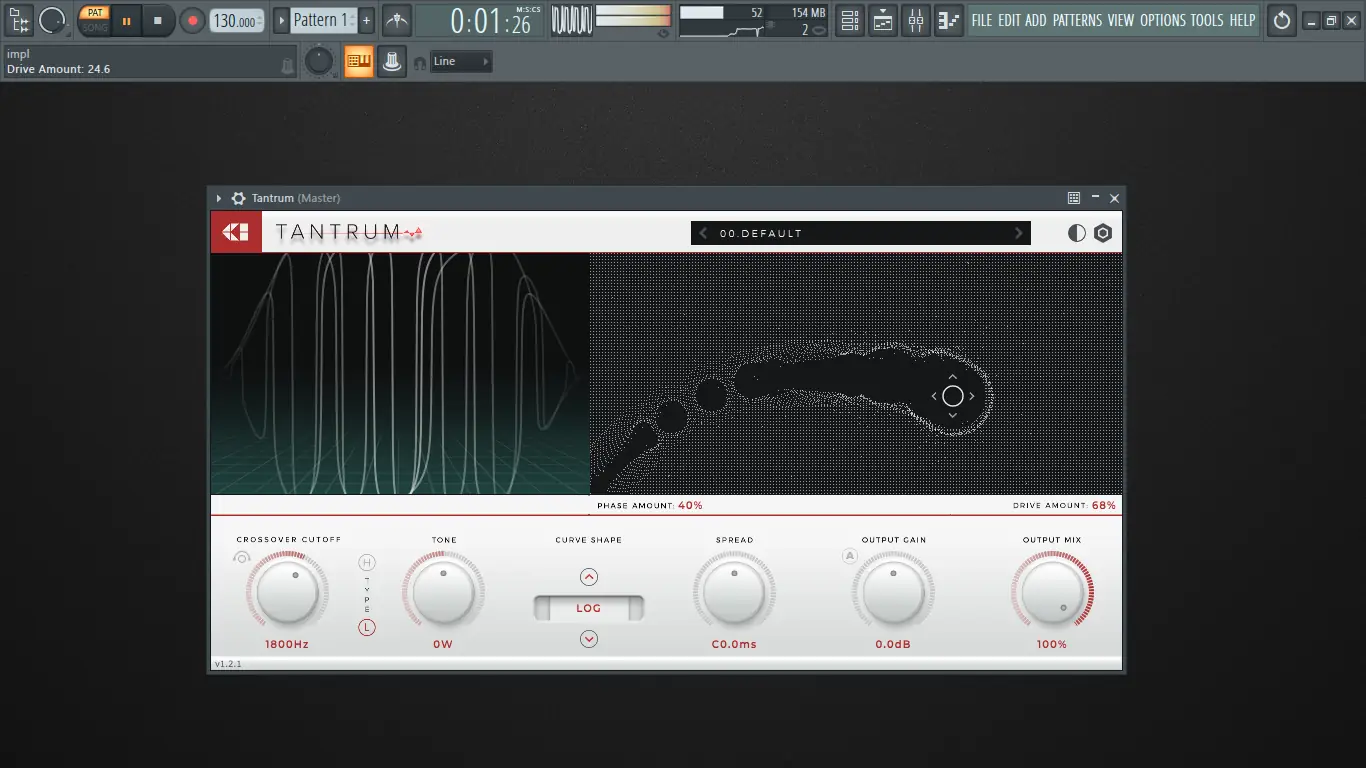
Task: Select previous Tantrum preset arrow
Action: (703, 233)
